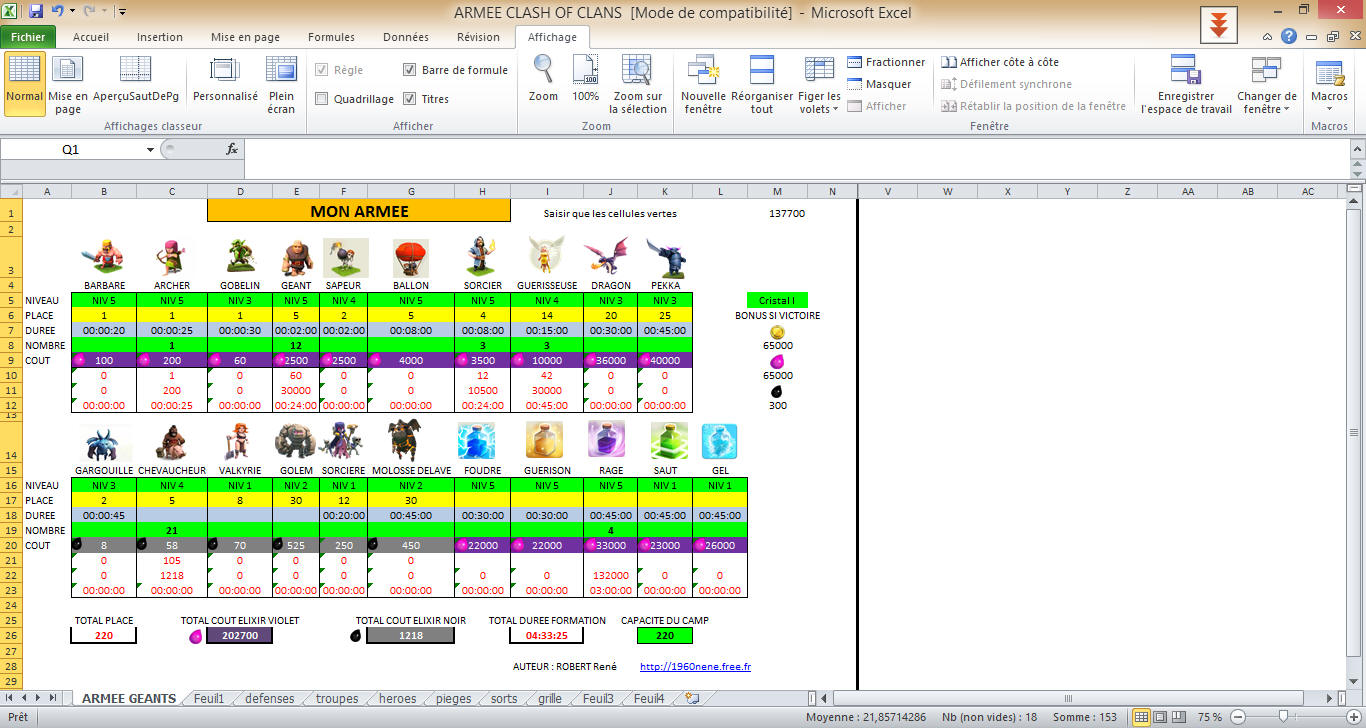Open http://1960nene.free.fr hyperlink
1366x728 pixels.
click(x=695, y=666)
